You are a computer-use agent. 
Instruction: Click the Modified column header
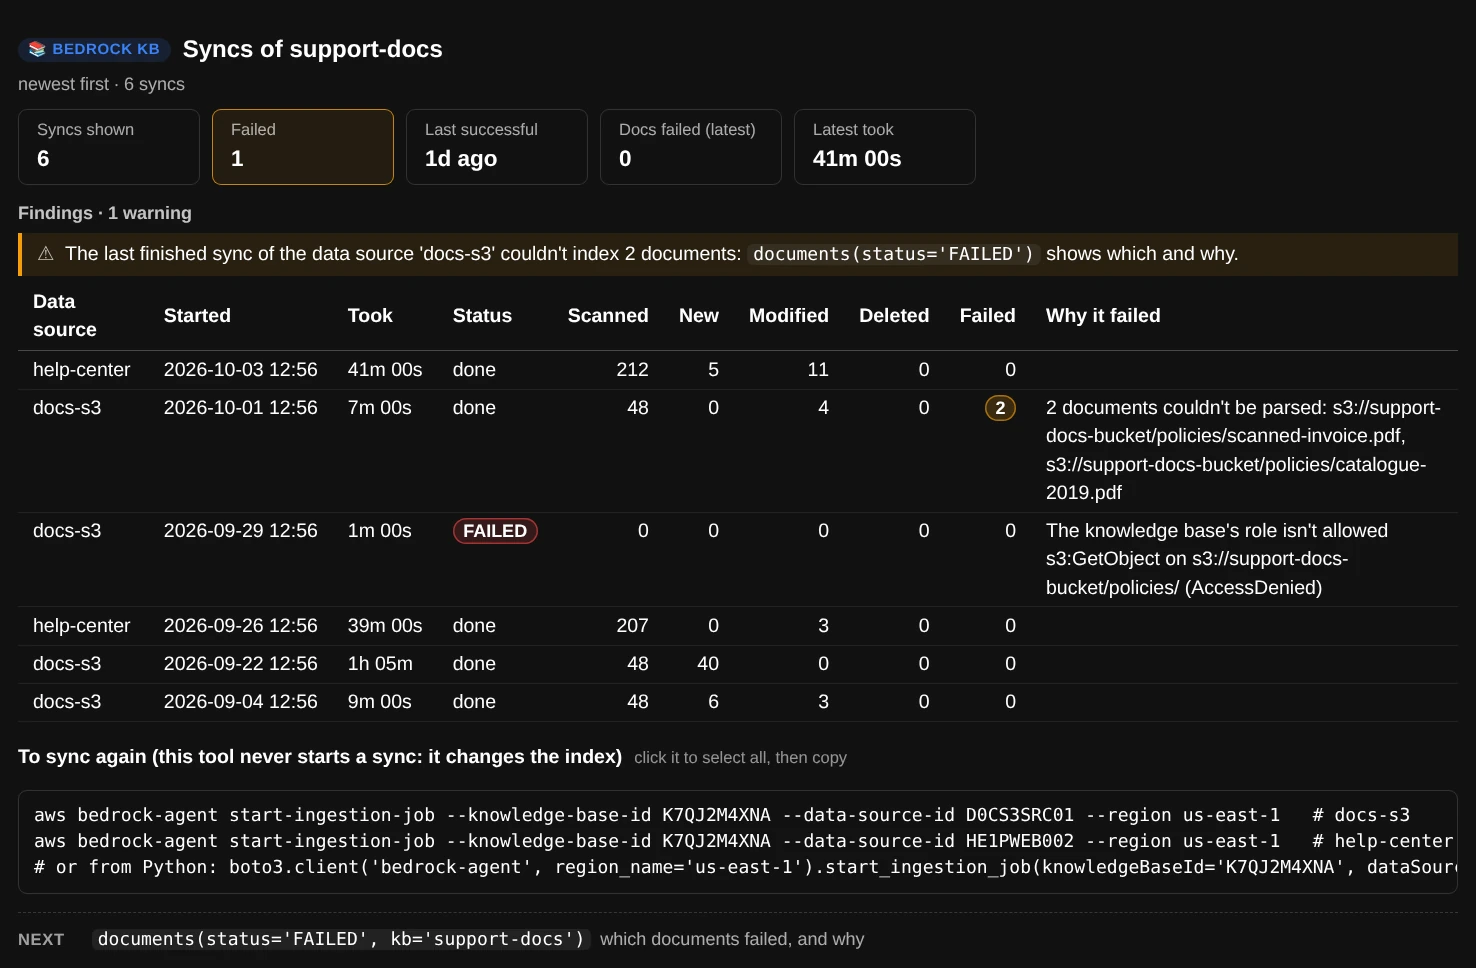click(789, 316)
